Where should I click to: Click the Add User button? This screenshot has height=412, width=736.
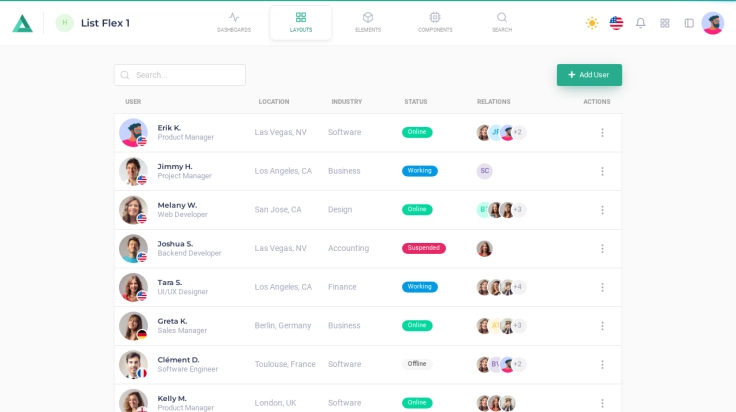pos(589,75)
